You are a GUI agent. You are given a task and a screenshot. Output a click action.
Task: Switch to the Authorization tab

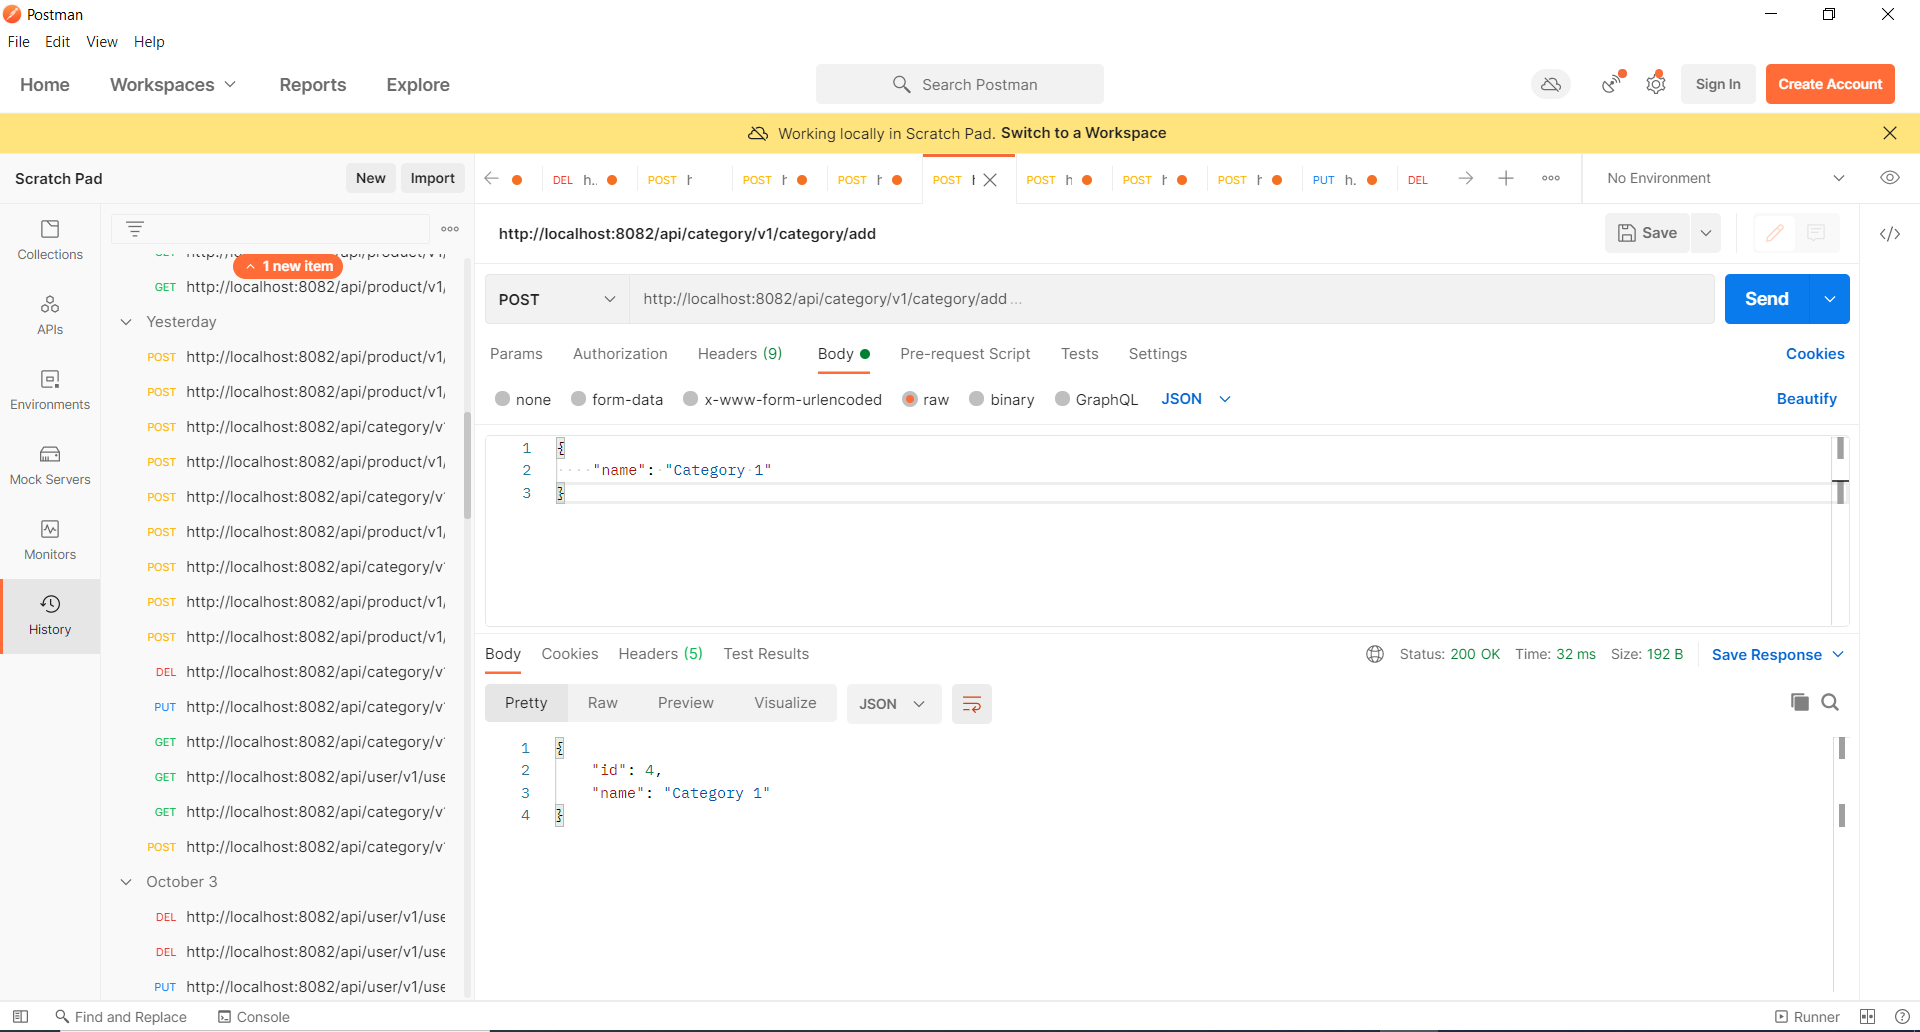pyautogui.click(x=620, y=354)
